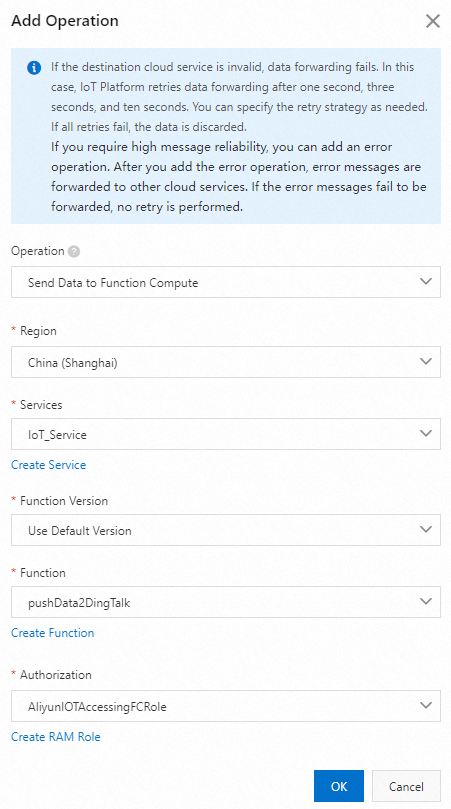This screenshot has height=809, width=451.
Task: Click the pushData2DingTalk function field
Action: [x=226, y=602]
